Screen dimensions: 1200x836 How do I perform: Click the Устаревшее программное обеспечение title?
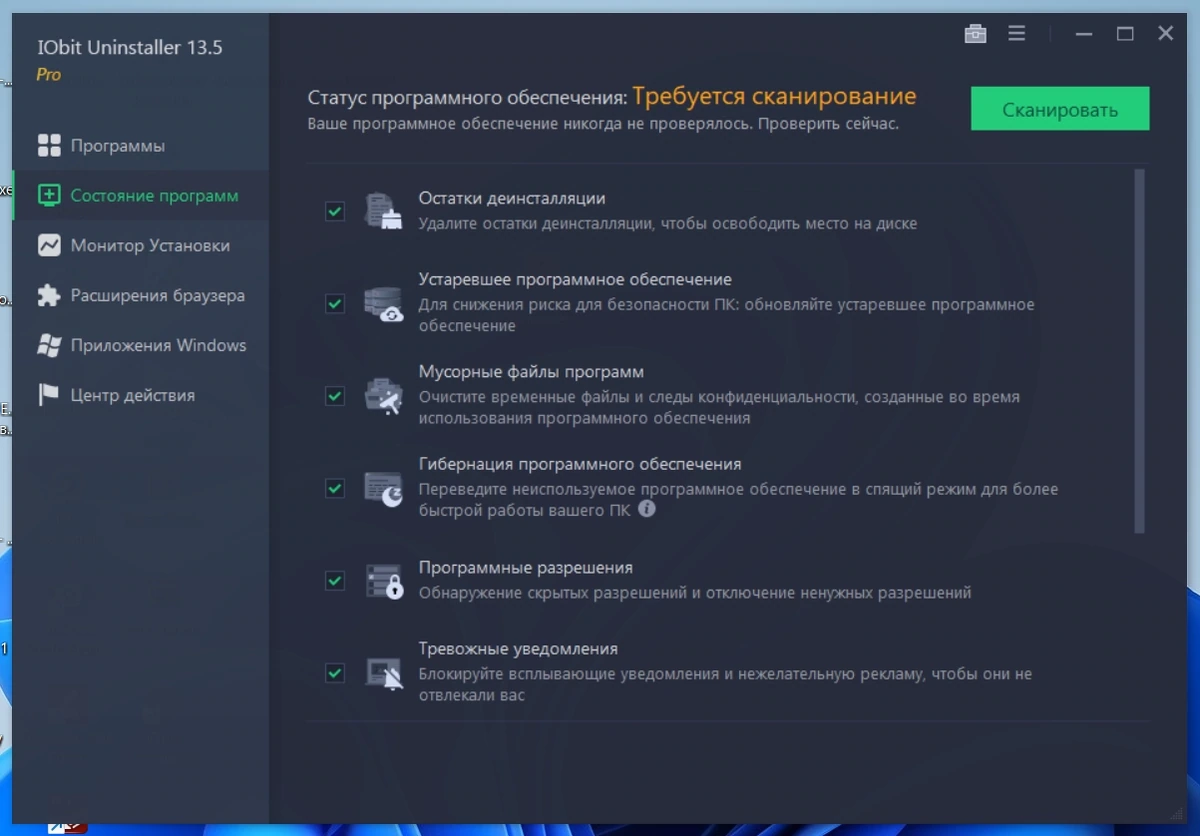pos(575,280)
